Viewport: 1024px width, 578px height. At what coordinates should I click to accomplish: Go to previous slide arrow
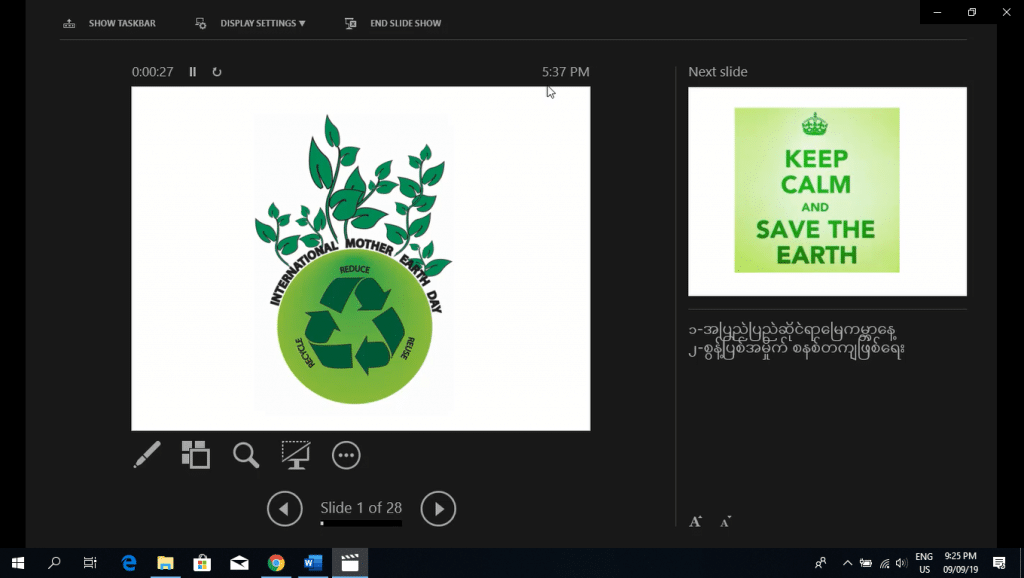point(285,509)
